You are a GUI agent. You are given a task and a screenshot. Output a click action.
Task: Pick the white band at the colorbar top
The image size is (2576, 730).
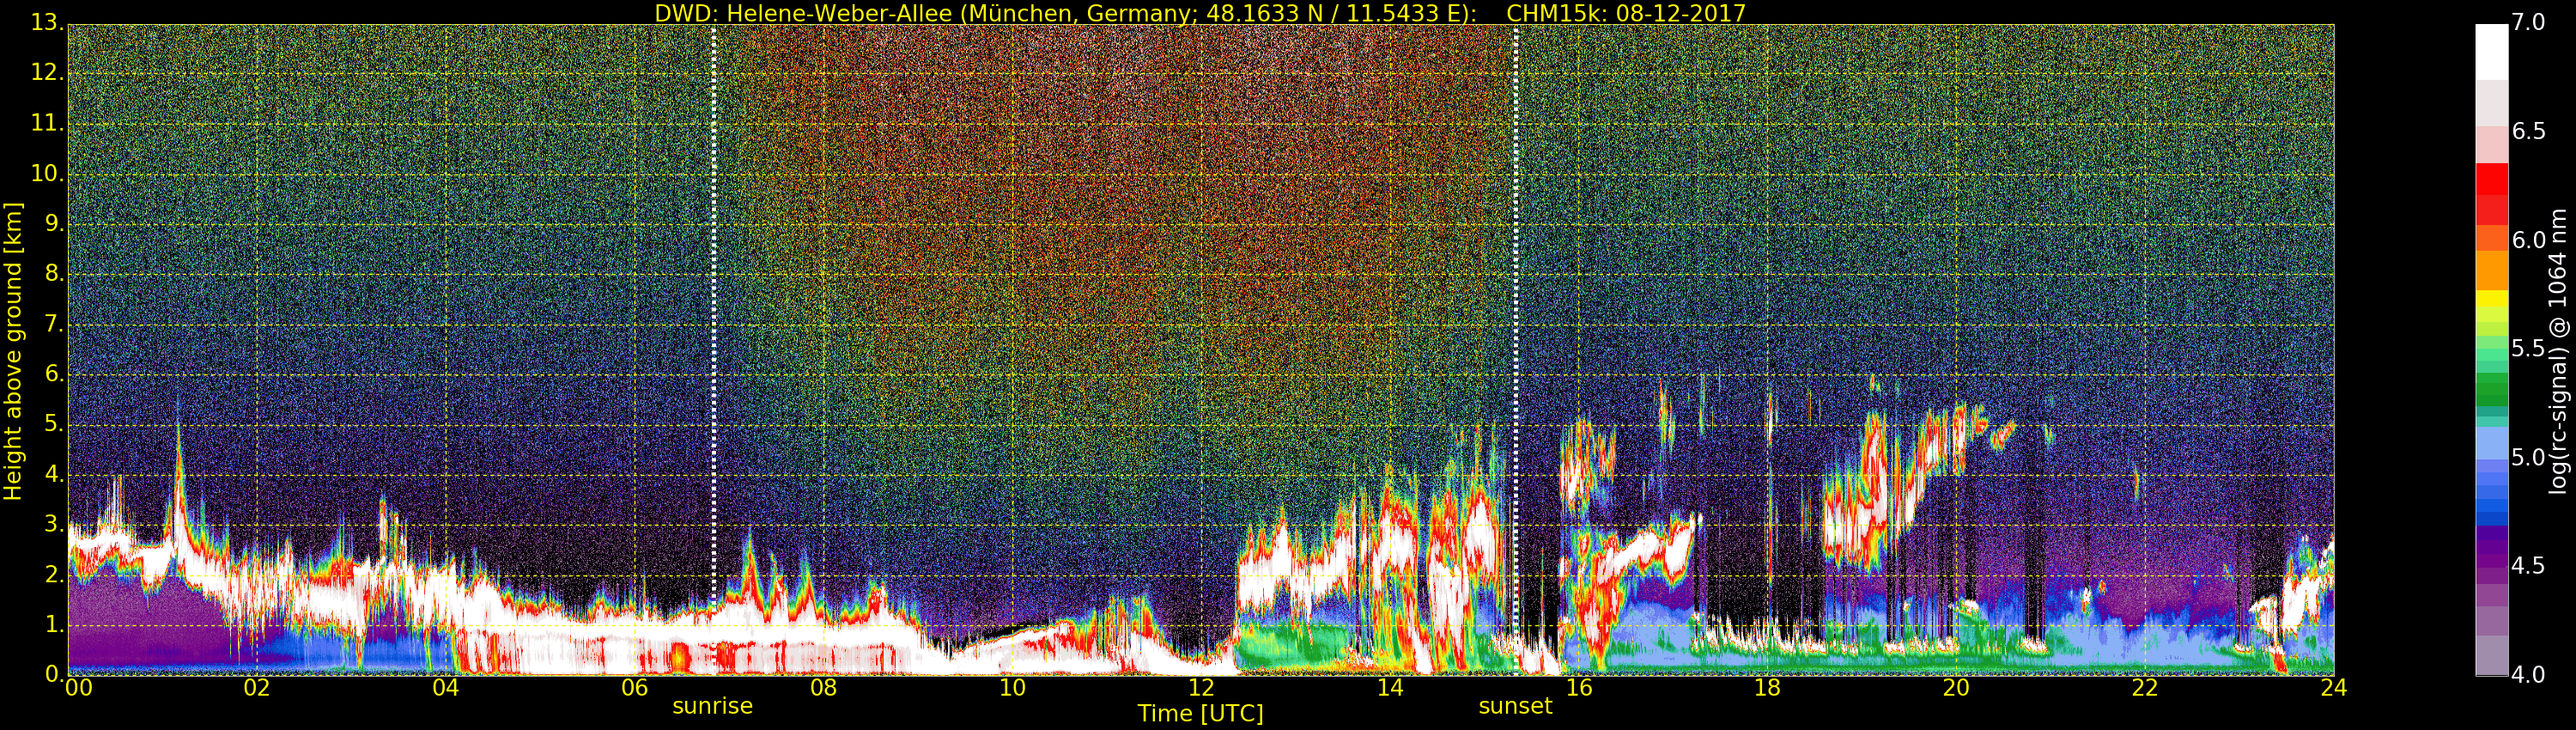[x=2492, y=52]
